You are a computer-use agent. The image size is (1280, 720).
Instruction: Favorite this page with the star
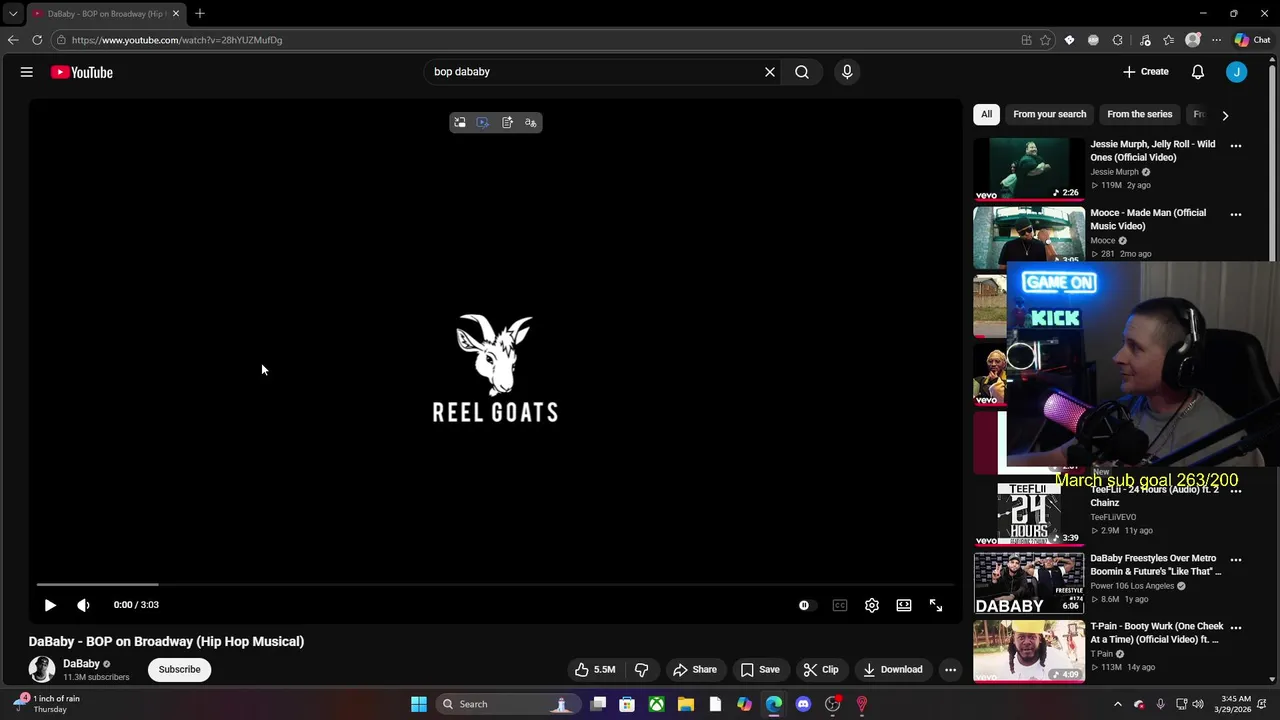click(1045, 40)
